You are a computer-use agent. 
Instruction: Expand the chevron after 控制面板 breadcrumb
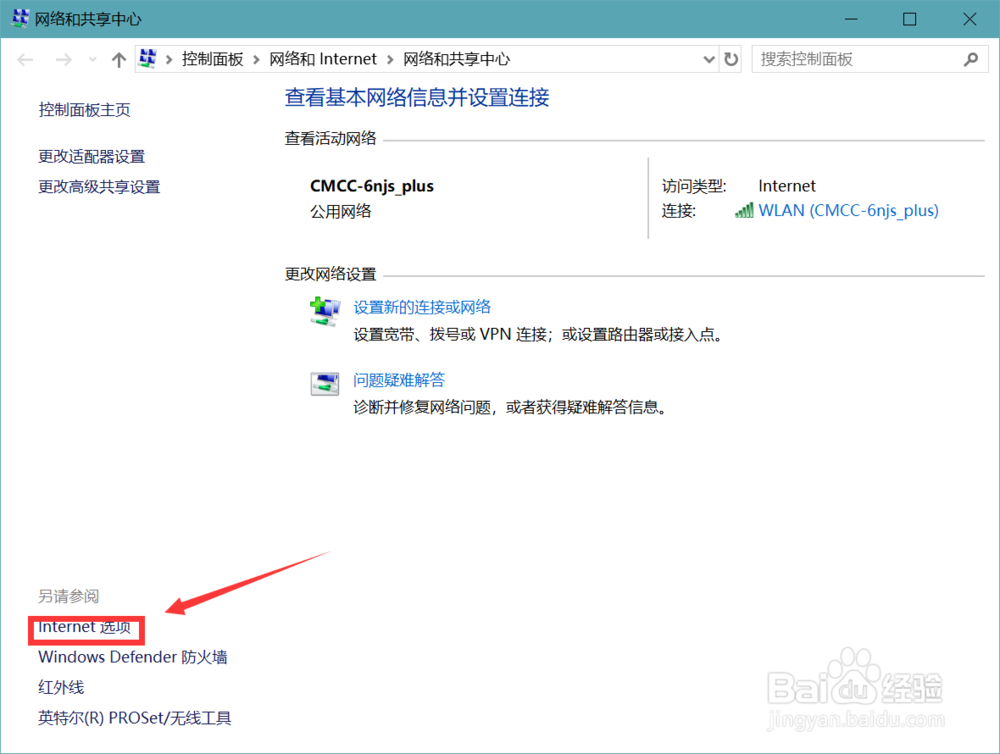256,60
